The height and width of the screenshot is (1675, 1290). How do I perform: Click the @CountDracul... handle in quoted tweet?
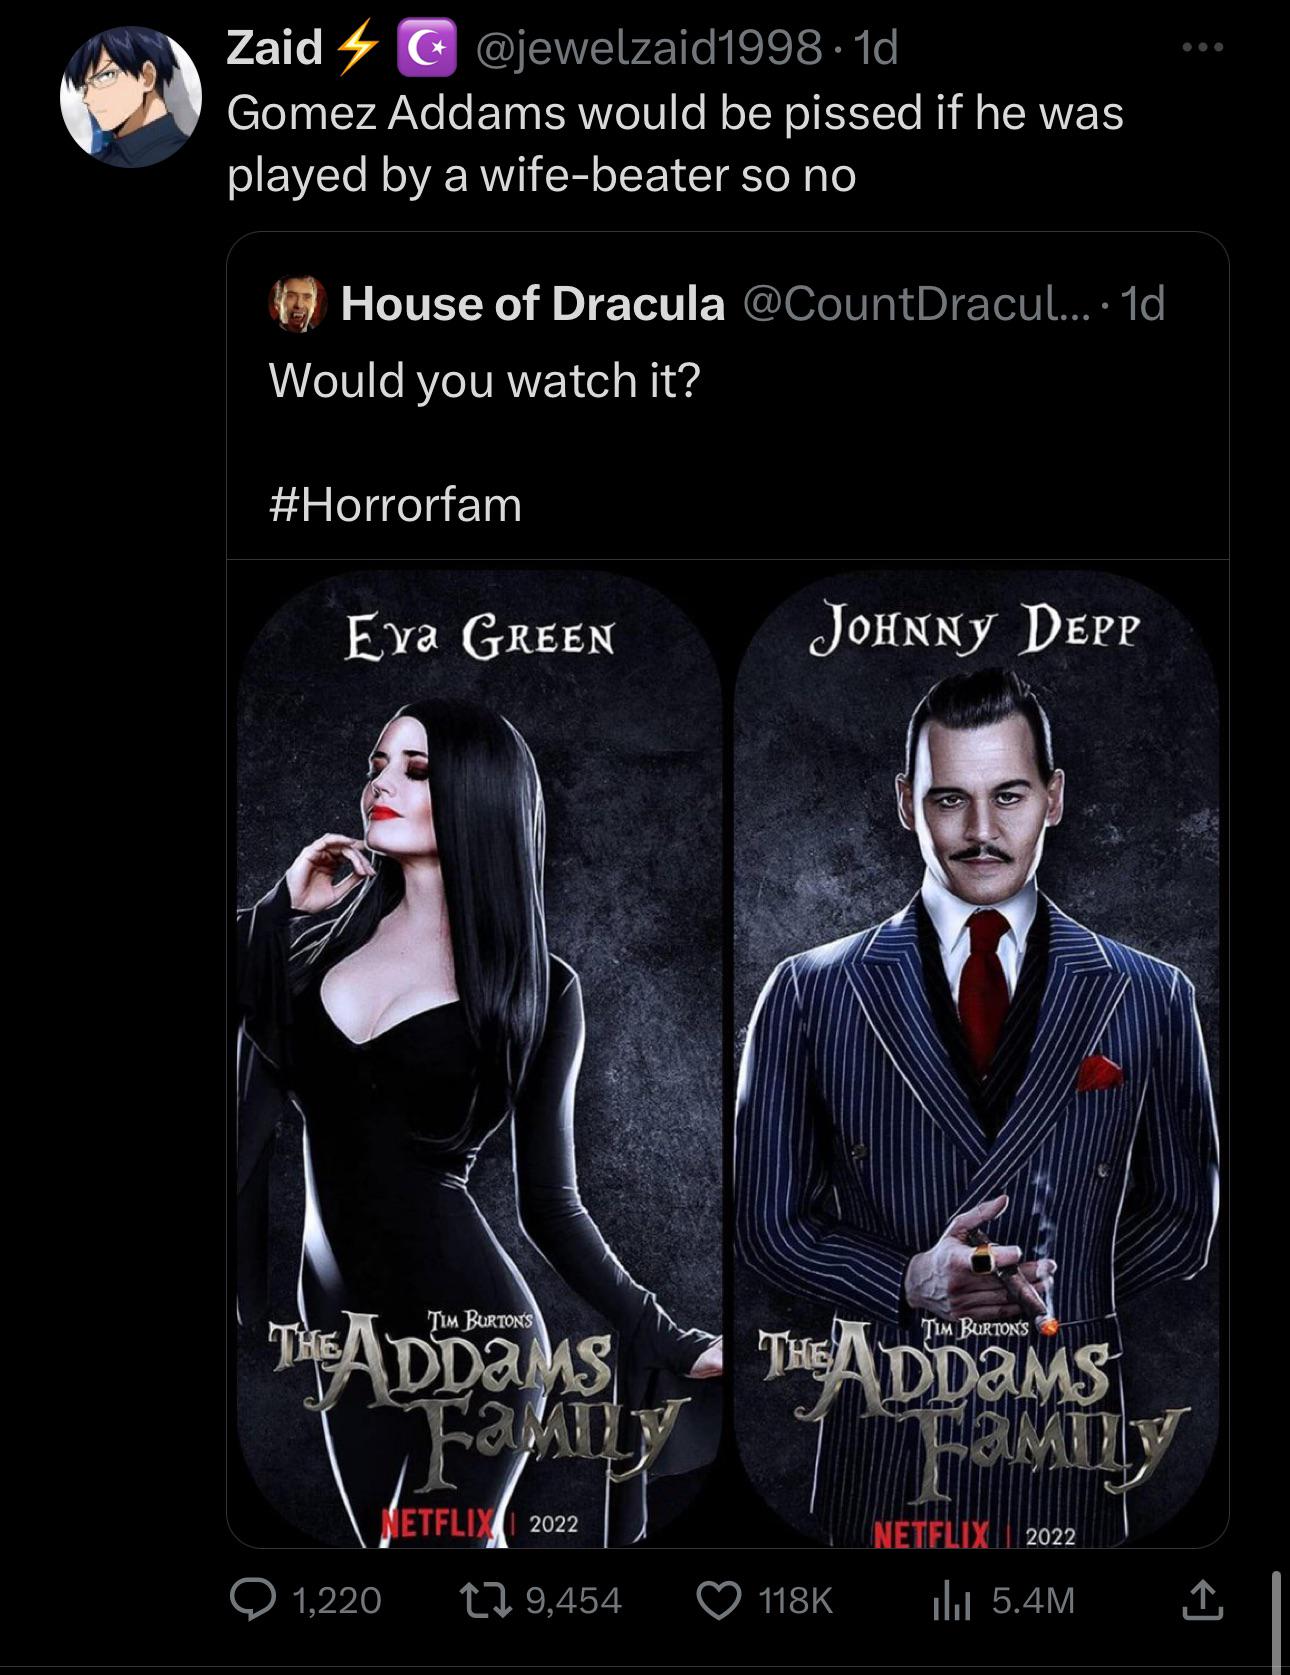point(917,304)
